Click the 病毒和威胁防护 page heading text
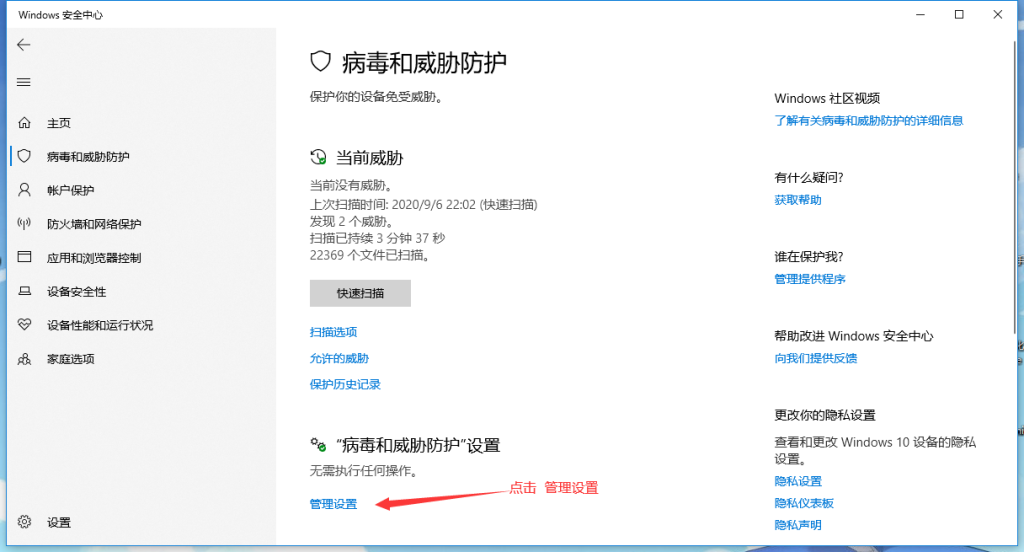The image size is (1024, 552). tap(424, 63)
